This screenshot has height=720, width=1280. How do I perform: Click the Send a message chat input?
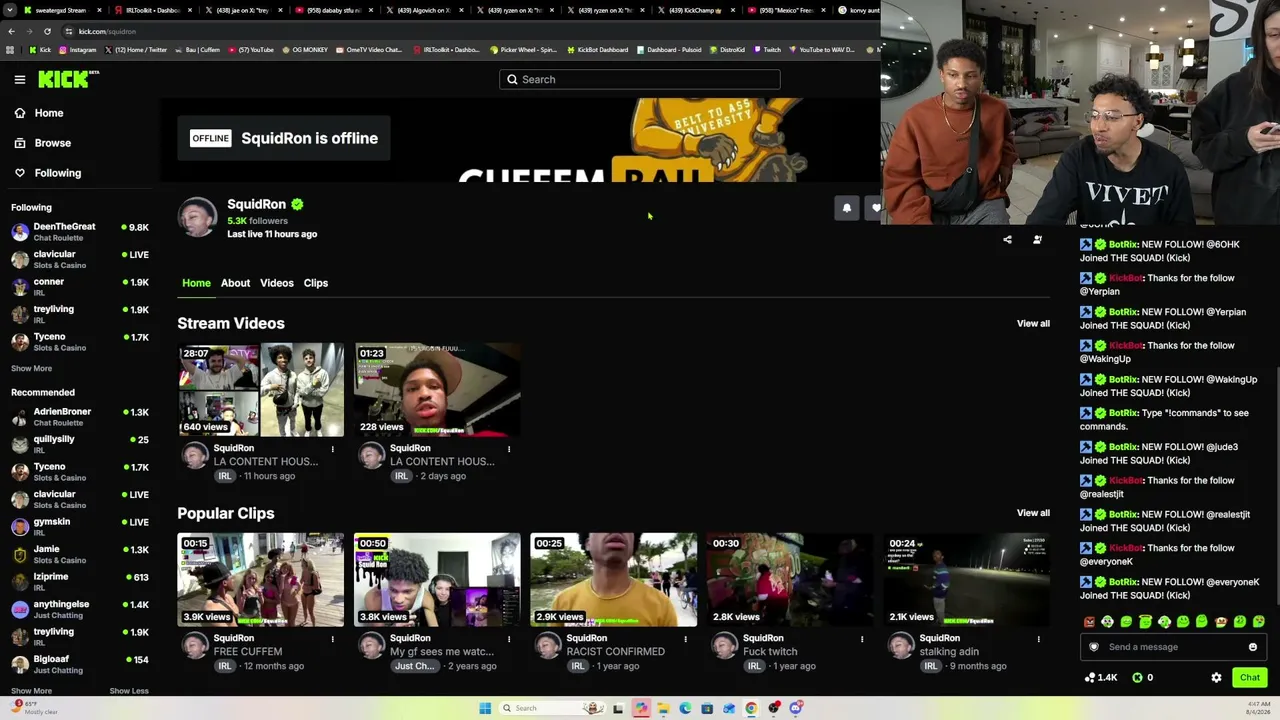click(x=1172, y=647)
